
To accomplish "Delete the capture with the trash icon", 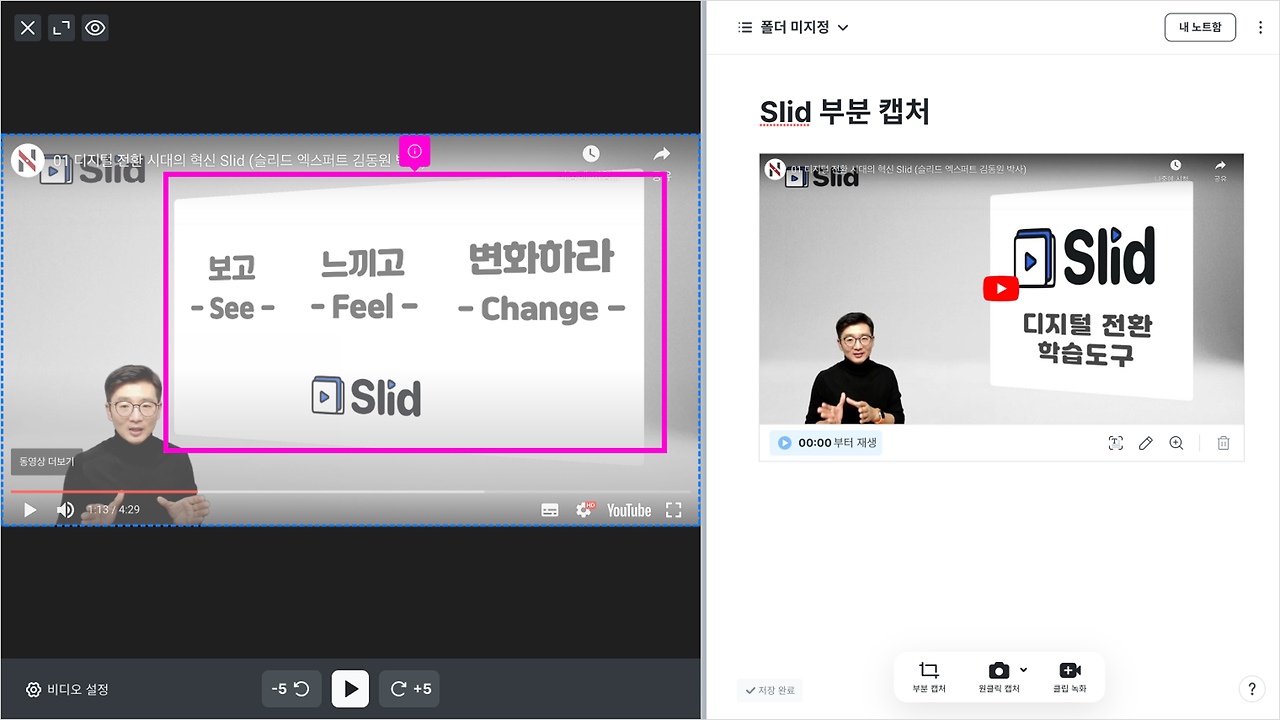I will point(1223,443).
